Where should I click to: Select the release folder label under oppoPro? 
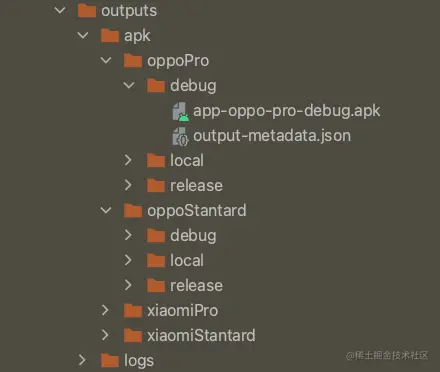pyautogui.click(x=196, y=186)
